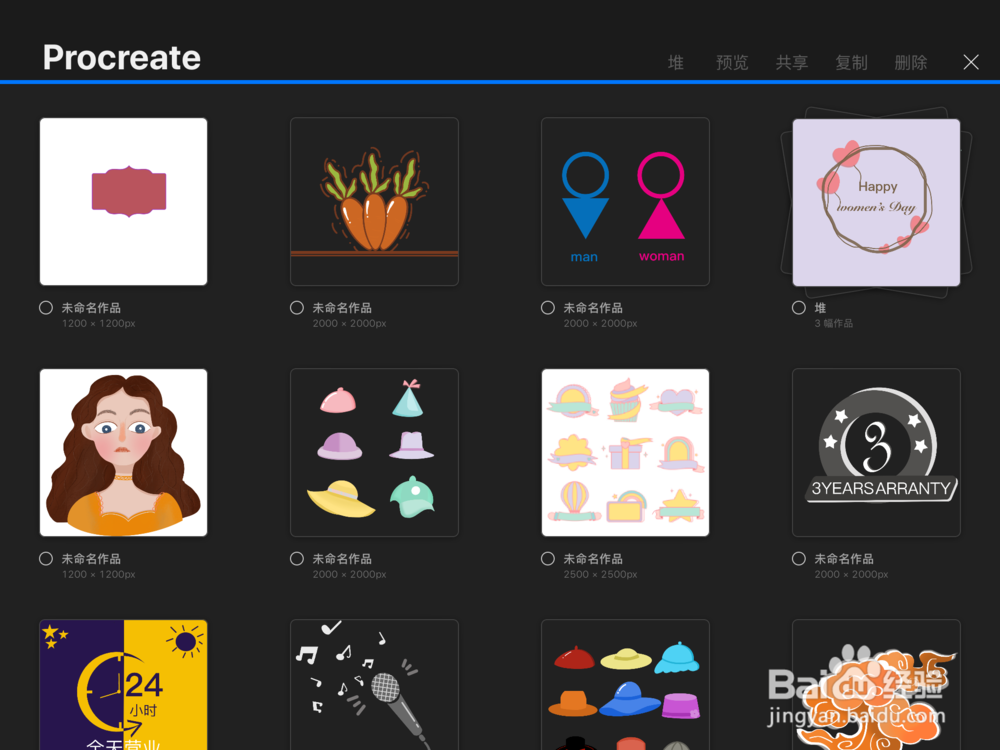Screen dimensions: 1000x750
Task: Click the 3 幅作品 count label
Action: coord(834,323)
